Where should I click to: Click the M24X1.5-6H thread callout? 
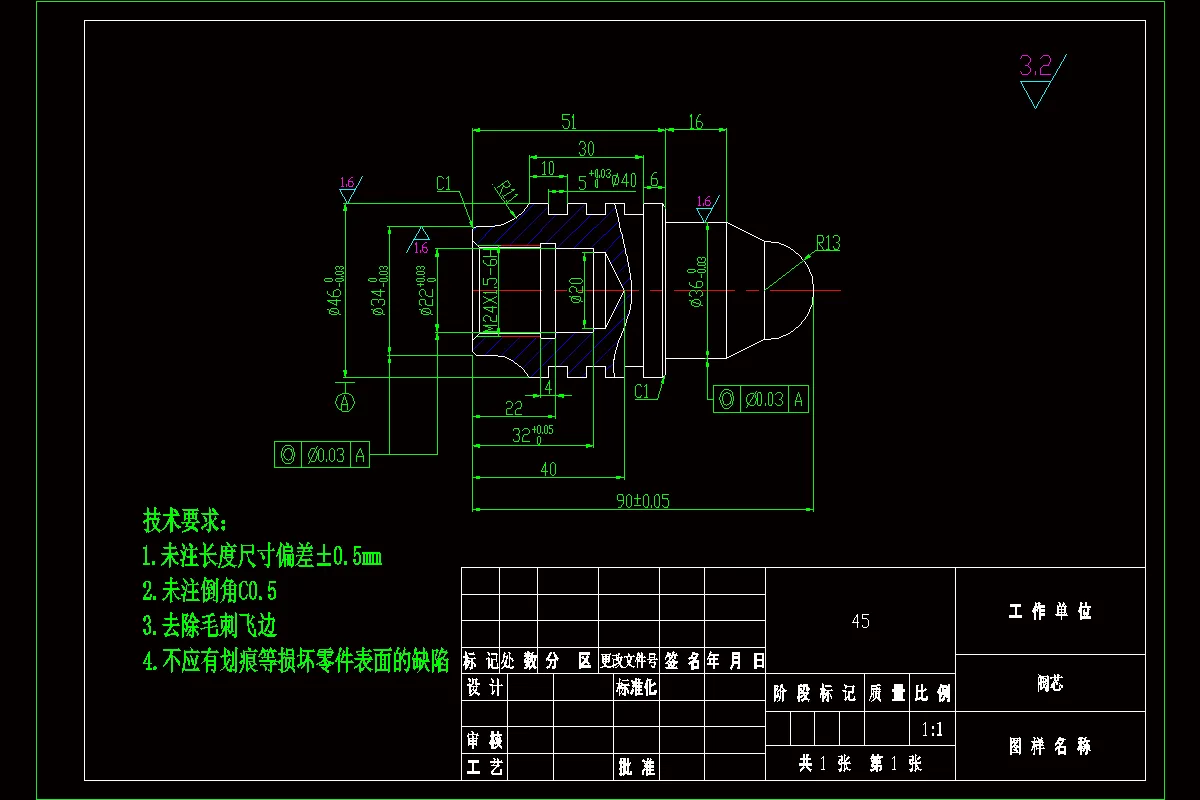[487, 288]
